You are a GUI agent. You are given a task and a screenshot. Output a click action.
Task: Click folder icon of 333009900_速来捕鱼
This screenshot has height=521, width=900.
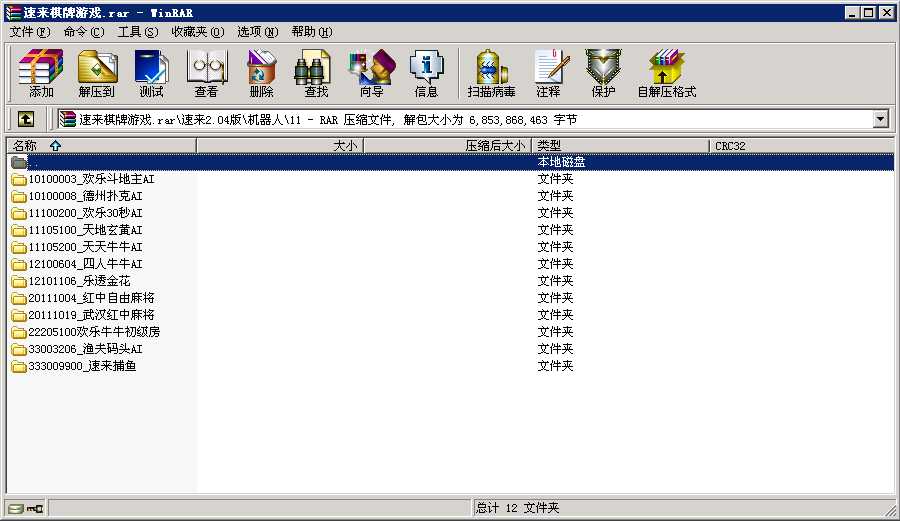pos(19,366)
